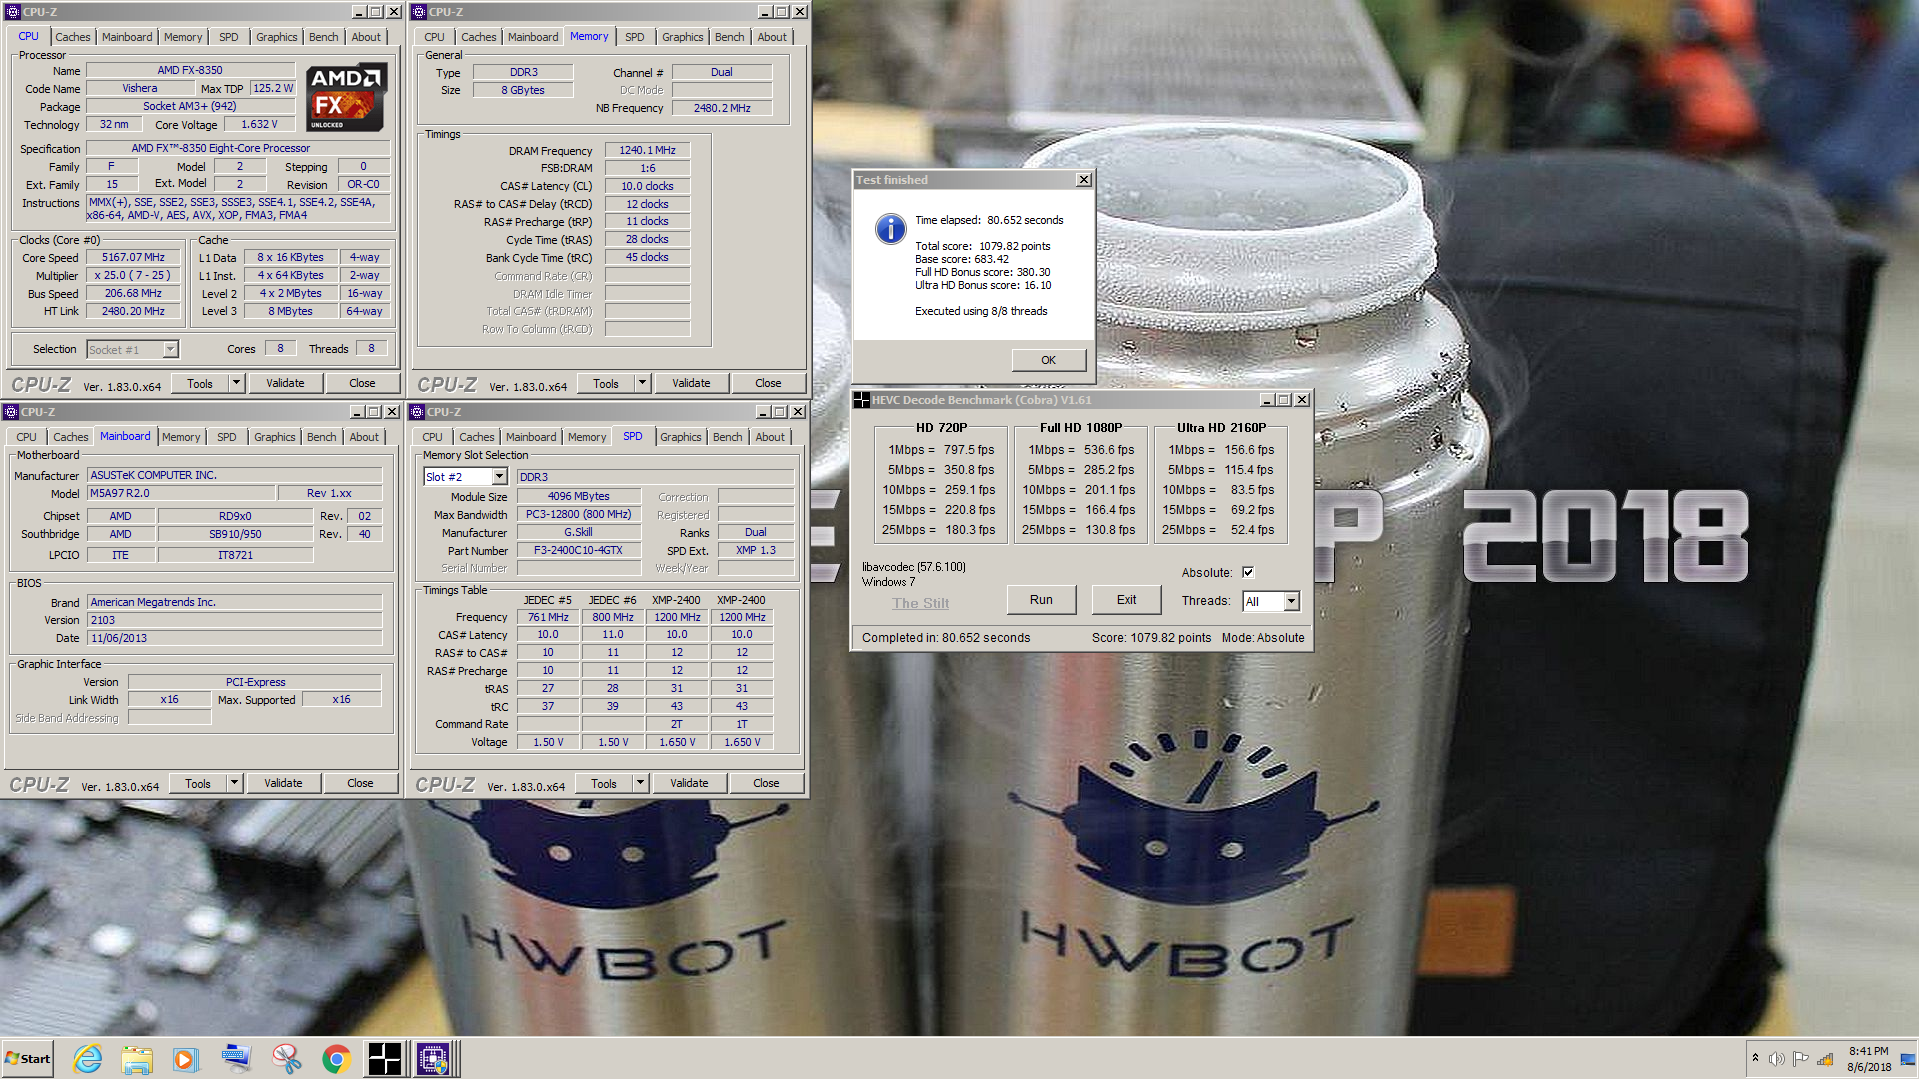Screen dimensions: 1919x1079
Task: Click the Score: 1079.82 points status text
Action: [x=1151, y=638]
